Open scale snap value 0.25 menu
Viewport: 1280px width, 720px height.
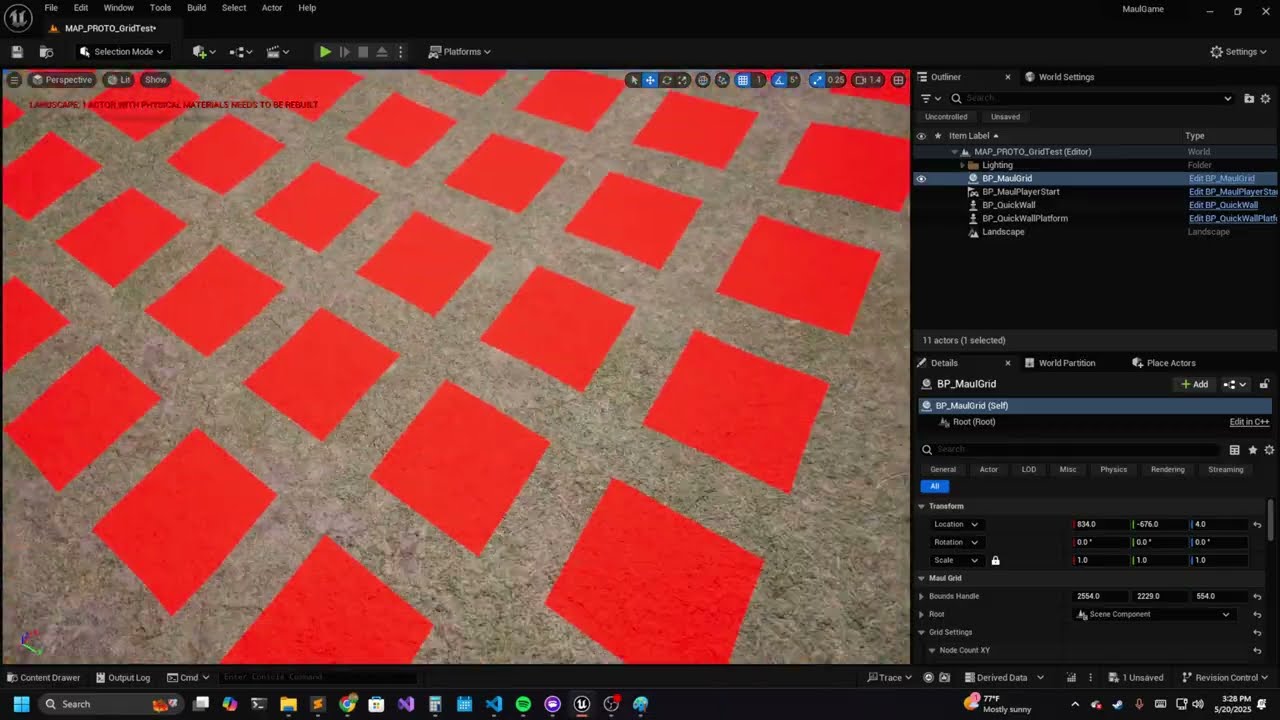click(x=836, y=80)
